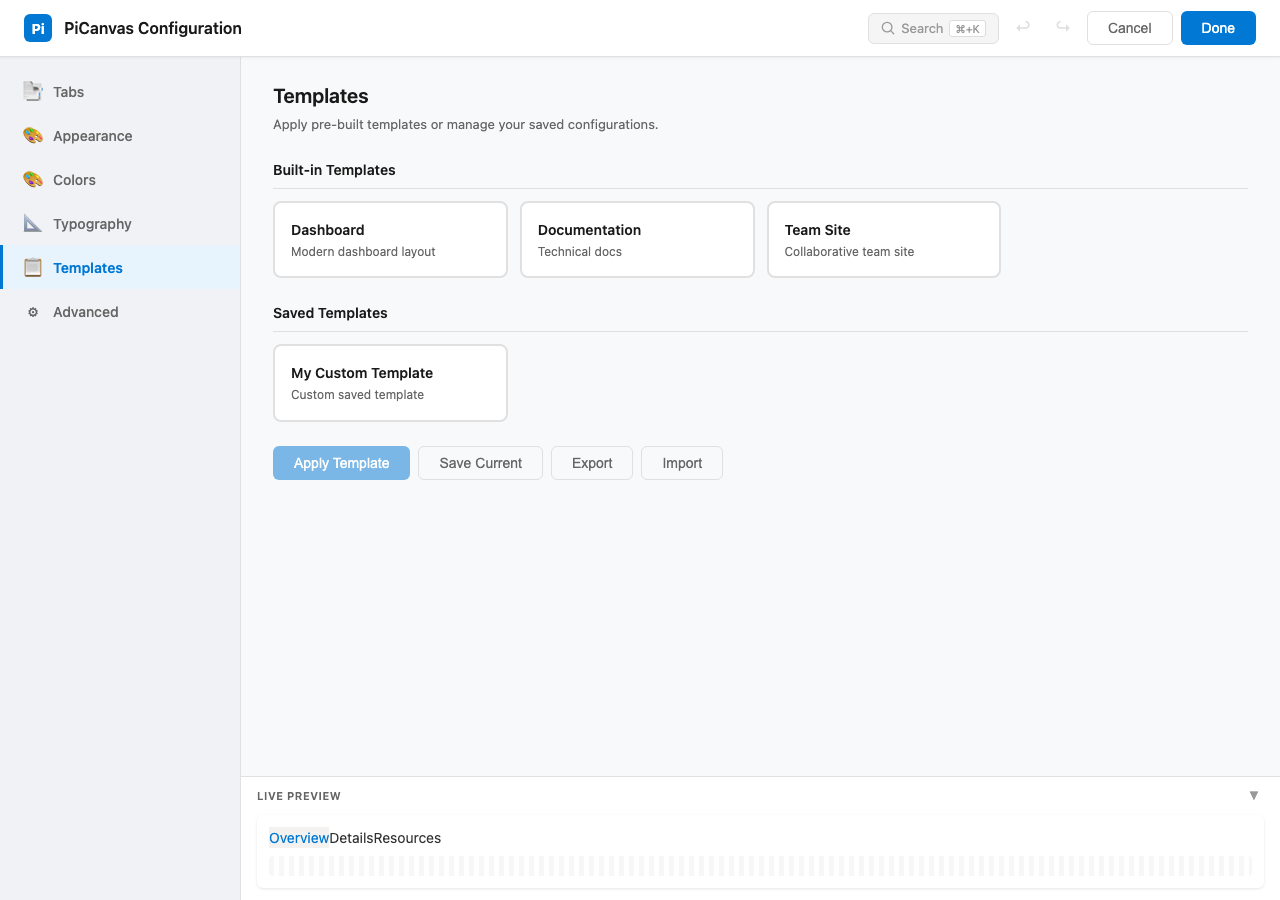Click the PiCanvas Configuration title

point(153,28)
